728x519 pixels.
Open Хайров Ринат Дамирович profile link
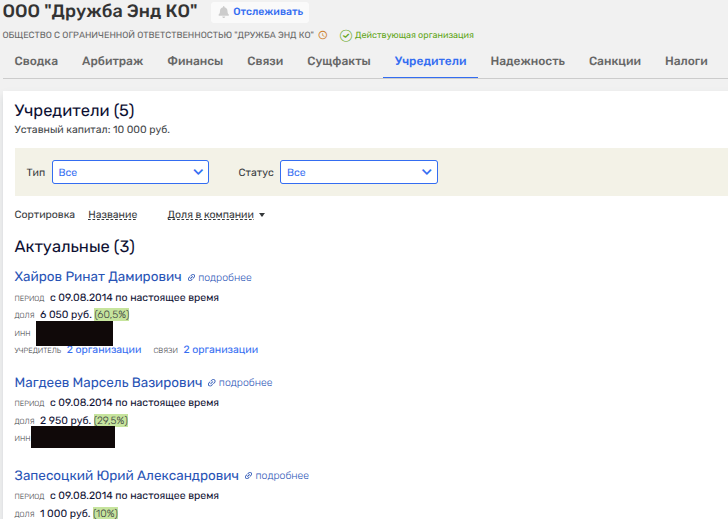[x=98, y=277]
